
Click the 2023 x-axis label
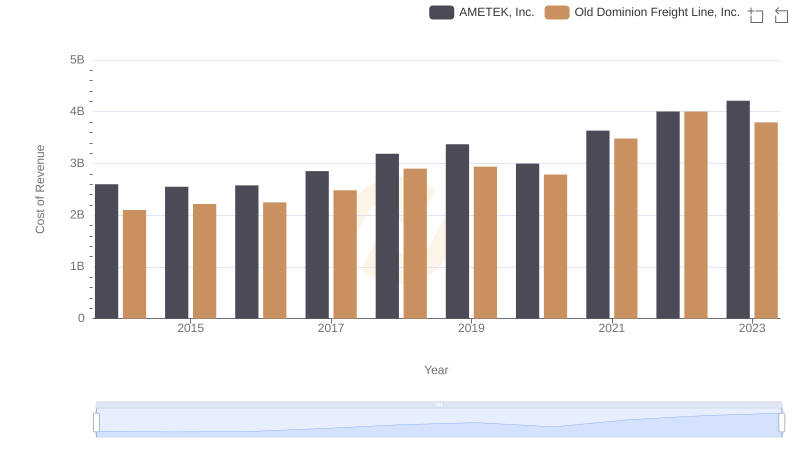click(x=752, y=328)
